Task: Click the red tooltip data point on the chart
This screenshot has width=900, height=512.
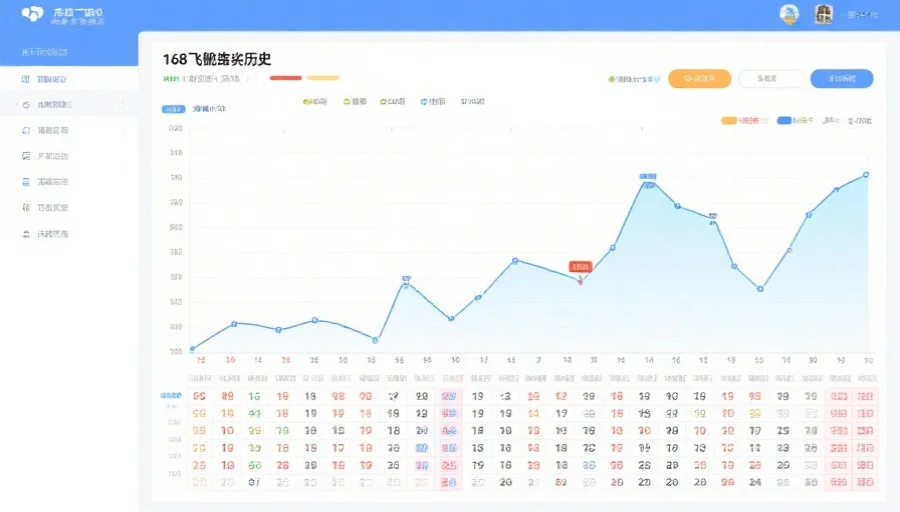Action: point(580,281)
